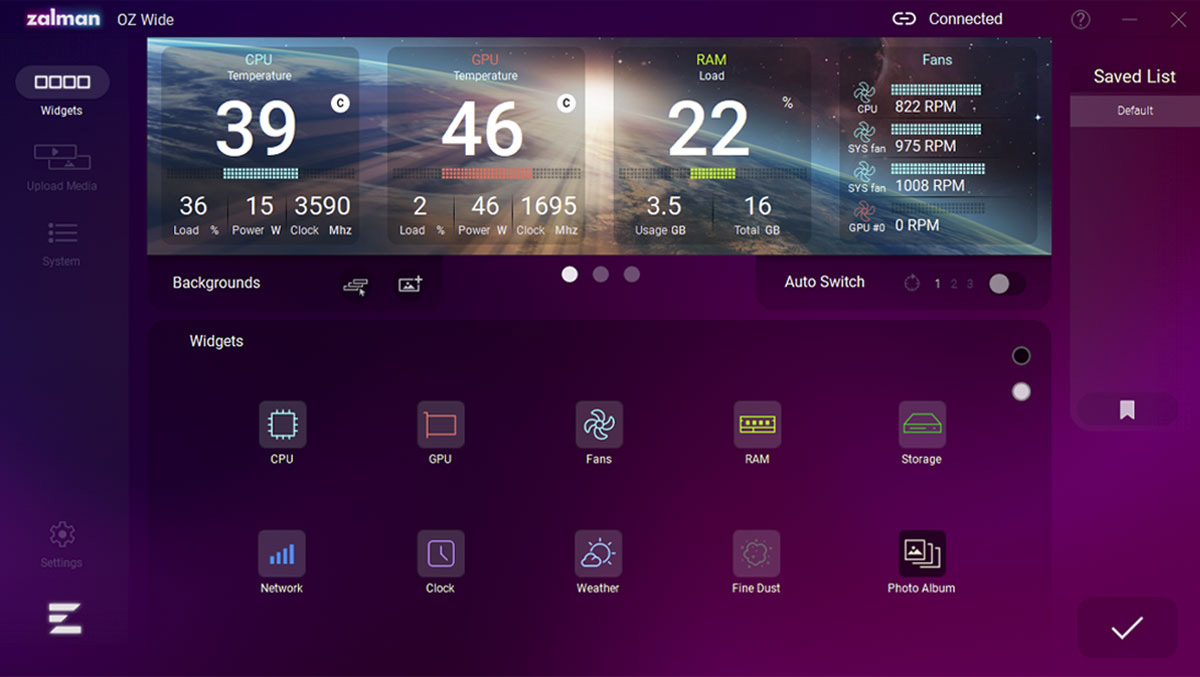The image size is (1200, 677).
Task: Switch to the System tab
Action: point(62,243)
